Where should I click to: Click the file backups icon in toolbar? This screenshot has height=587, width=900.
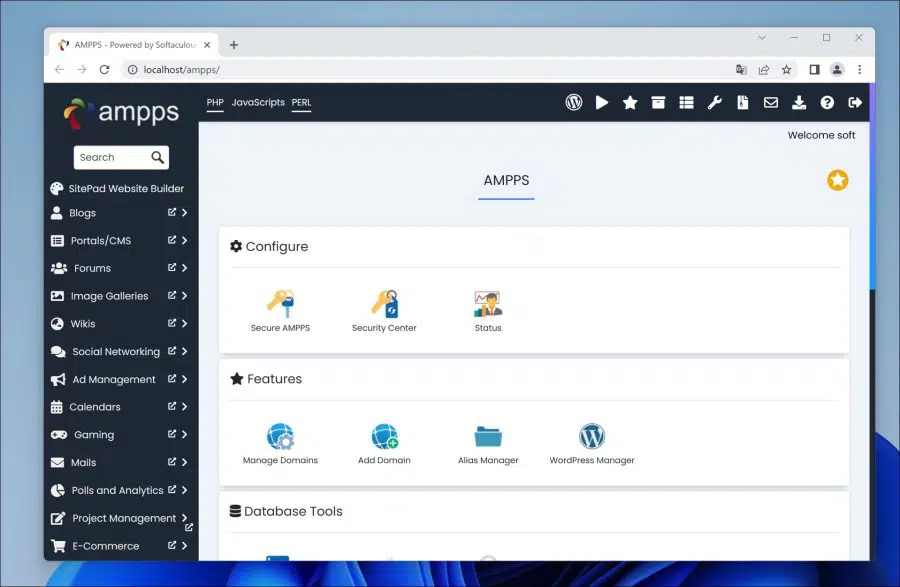[x=742, y=102]
